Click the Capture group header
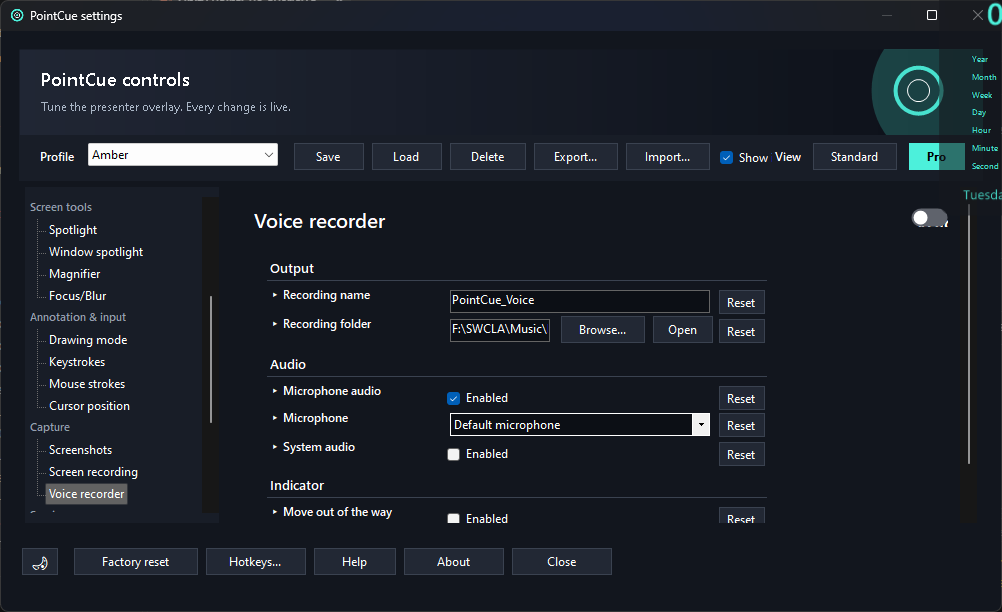 point(50,427)
